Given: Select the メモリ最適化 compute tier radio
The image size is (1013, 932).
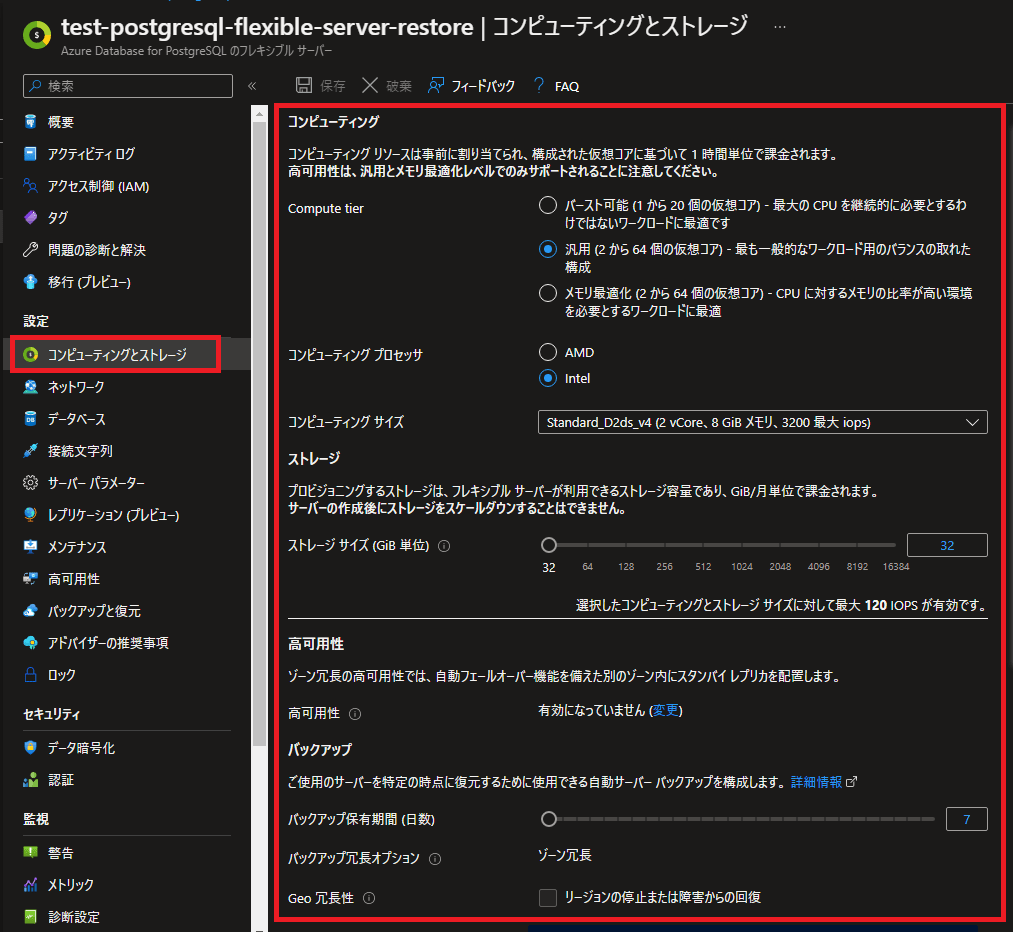Looking at the screenshot, I should pos(548,293).
